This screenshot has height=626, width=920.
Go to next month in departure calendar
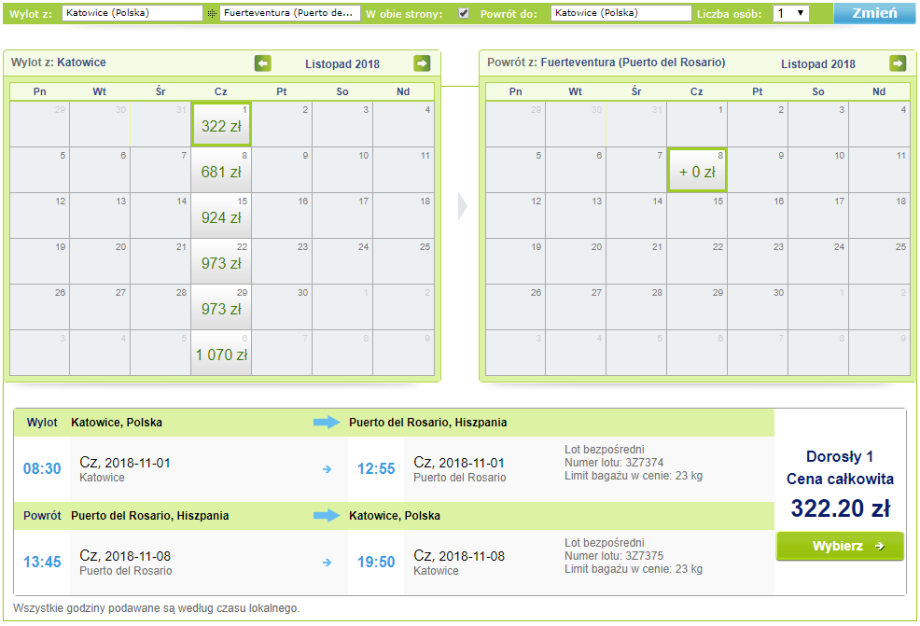tap(422, 64)
